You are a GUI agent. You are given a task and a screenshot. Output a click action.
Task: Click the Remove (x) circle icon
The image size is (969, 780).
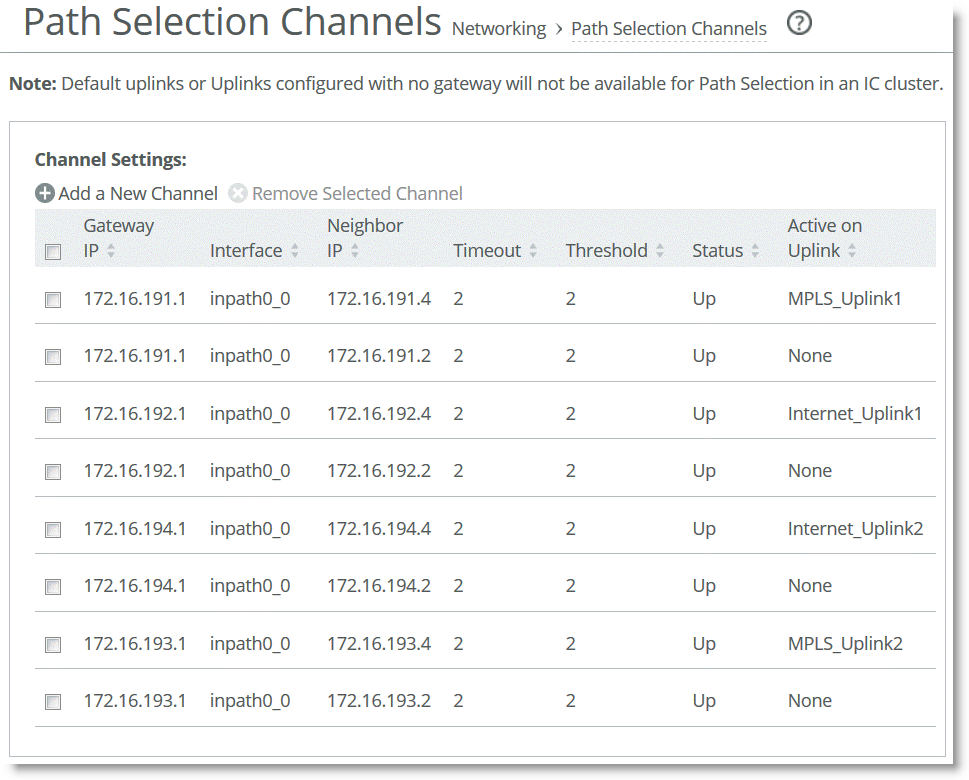click(238, 193)
